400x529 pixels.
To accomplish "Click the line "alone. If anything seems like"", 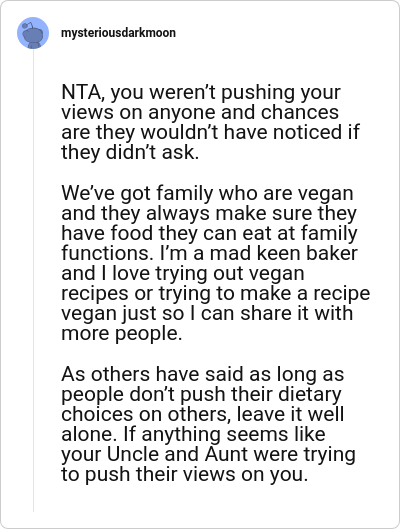I will tap(193, 434).
